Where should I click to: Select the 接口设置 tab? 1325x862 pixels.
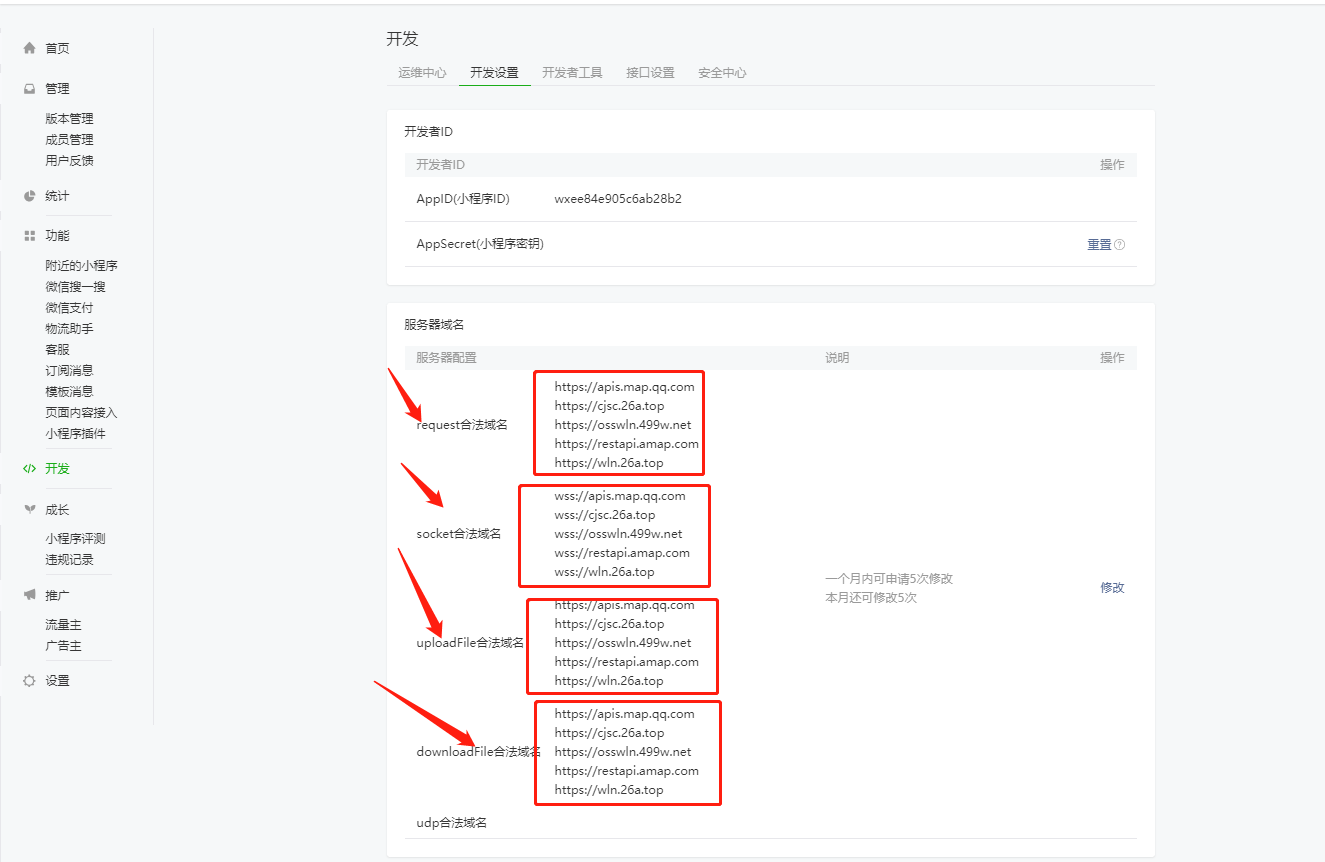(650, 73)
